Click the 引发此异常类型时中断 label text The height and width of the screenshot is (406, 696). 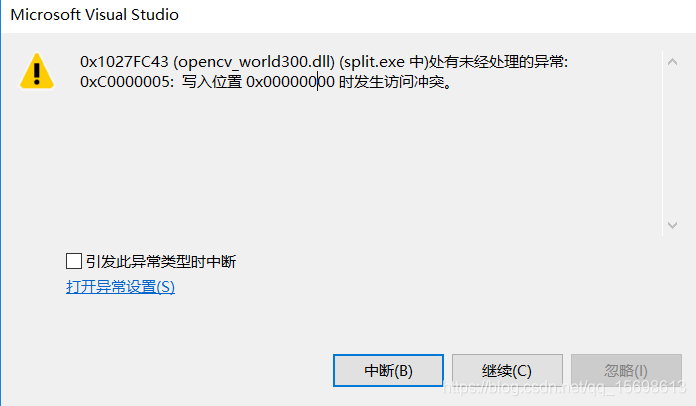click(161, 261)
